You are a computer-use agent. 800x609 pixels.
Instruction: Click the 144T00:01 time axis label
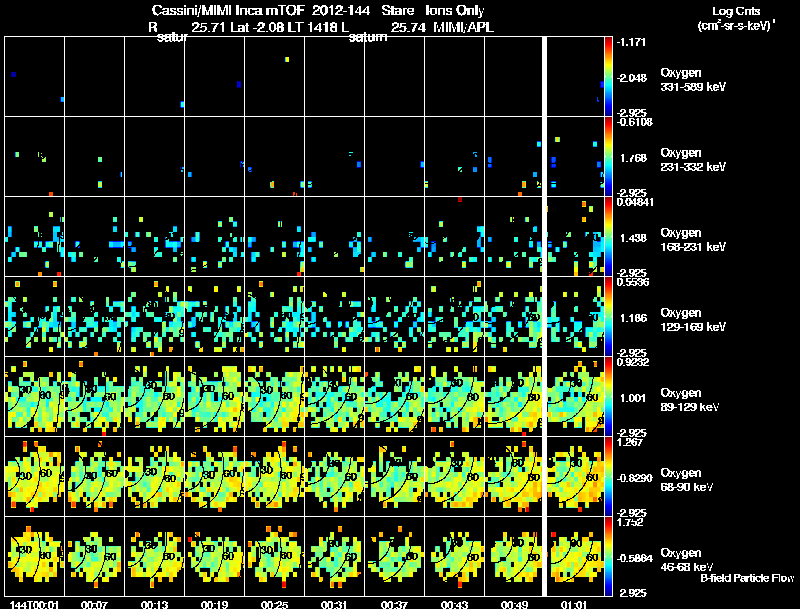coord(34,604)
